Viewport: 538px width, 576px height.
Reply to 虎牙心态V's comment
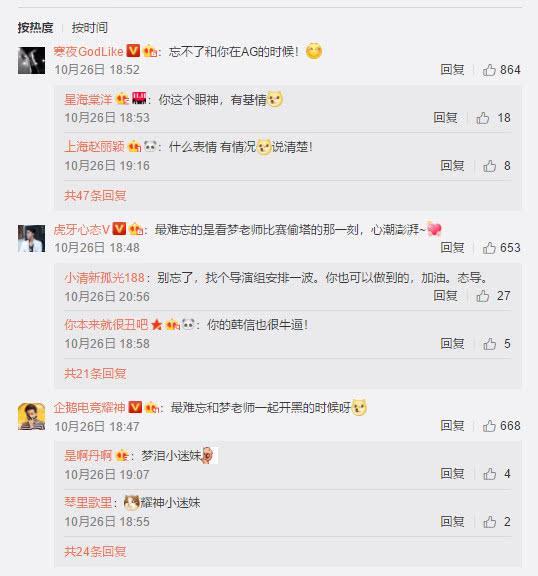[x=452, y=248]
